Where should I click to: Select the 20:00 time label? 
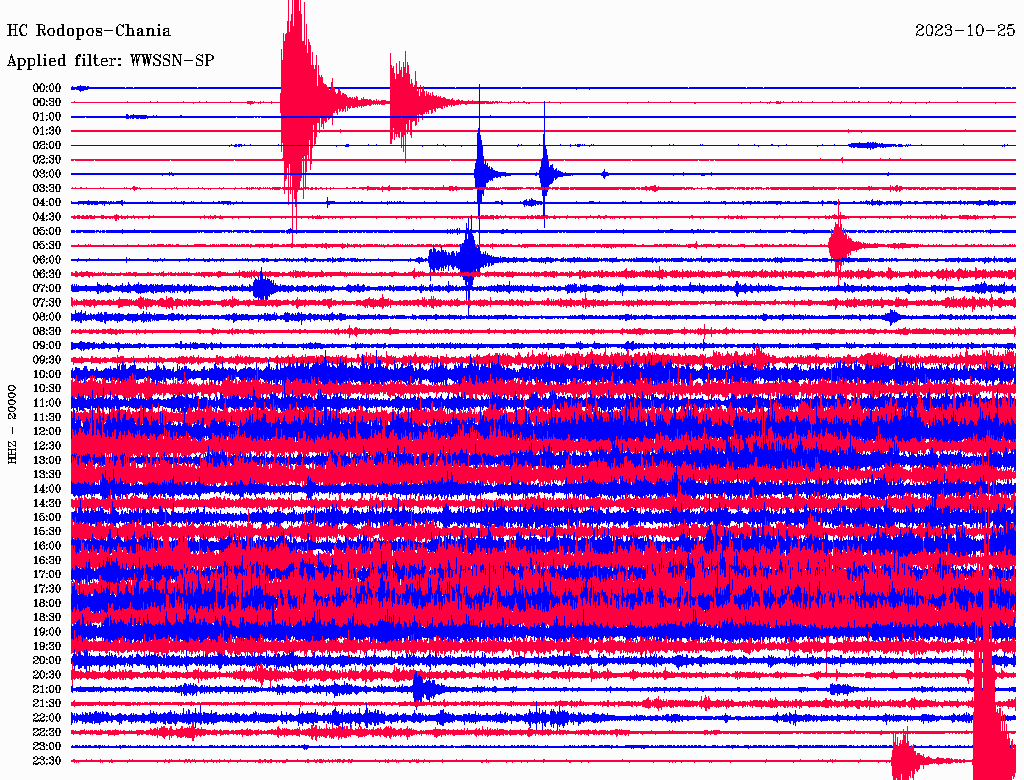point(47,660)
